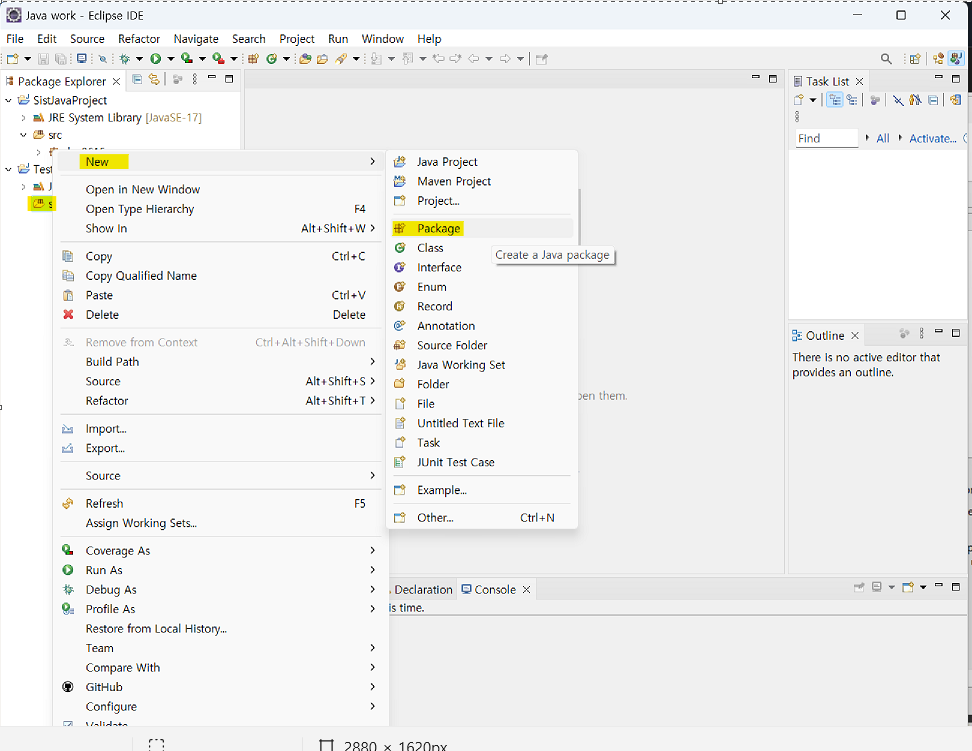Click Collapse All icon in Task List toolbar
972x751 pixels.
pos(933,100)
